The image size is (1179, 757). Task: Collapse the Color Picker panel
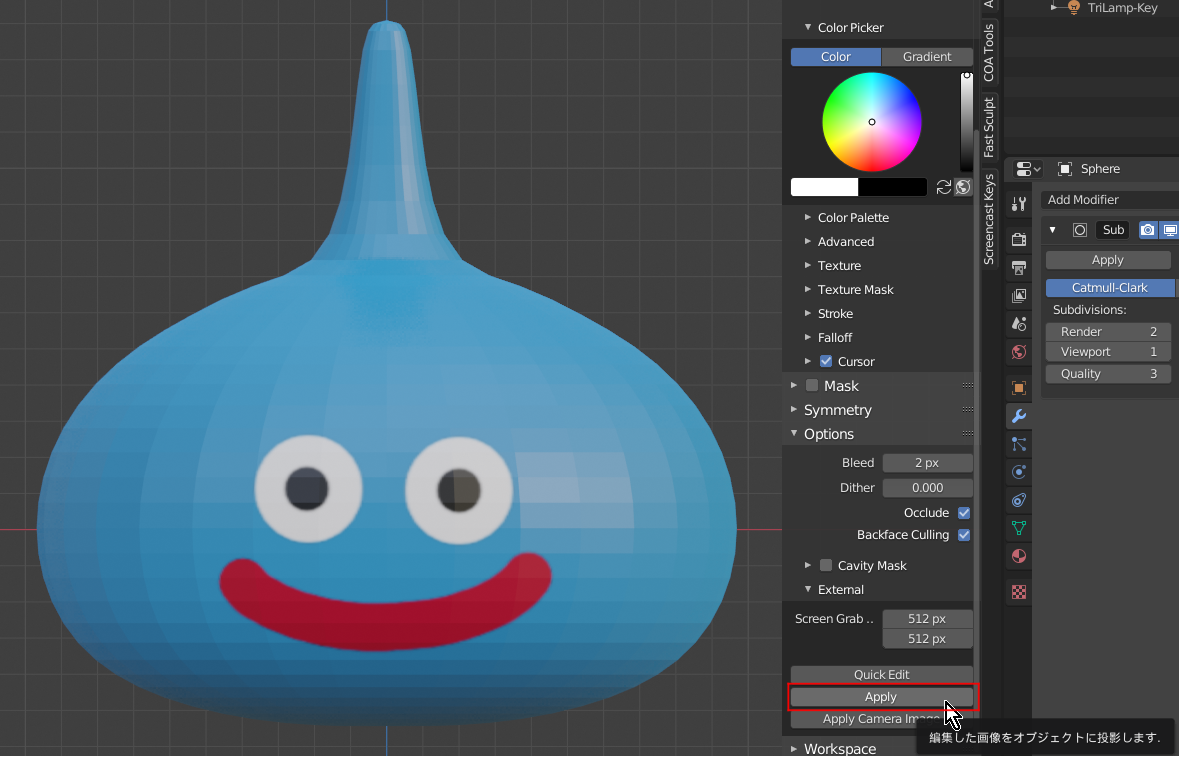[x=808, y=27]
